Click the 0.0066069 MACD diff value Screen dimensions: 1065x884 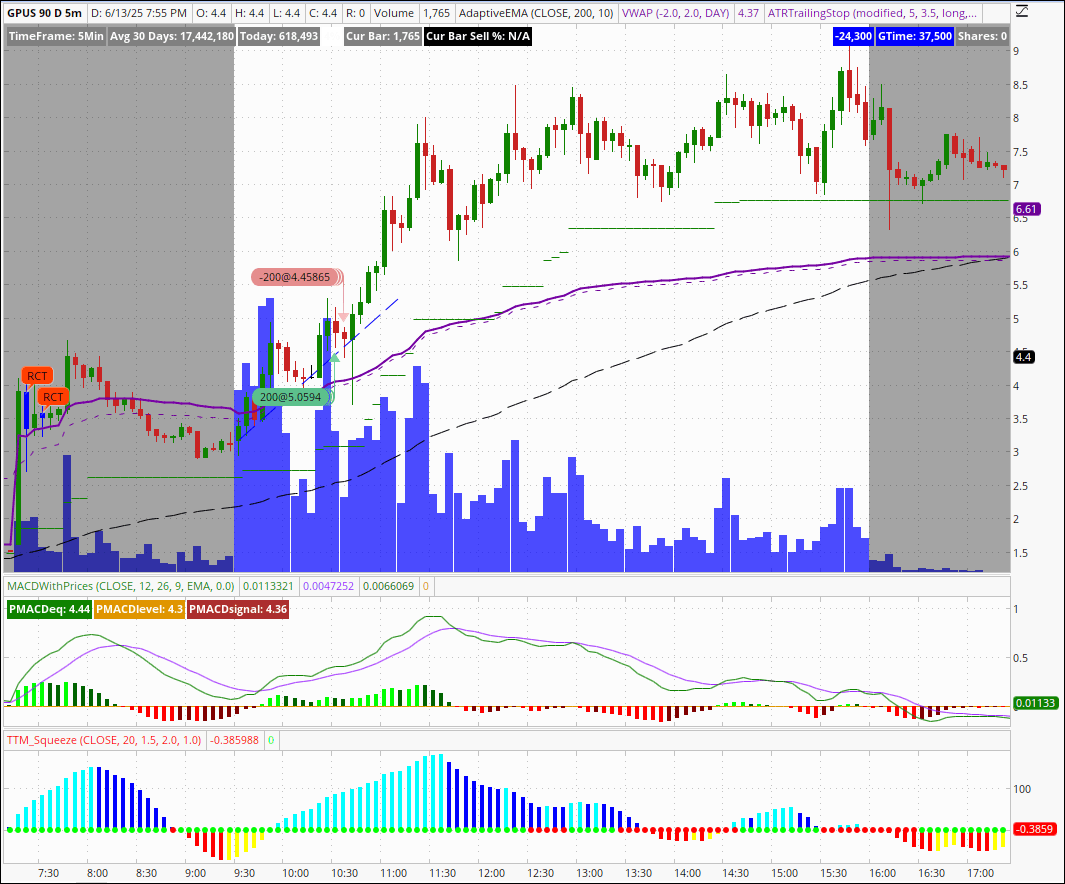tap(389, 586)
